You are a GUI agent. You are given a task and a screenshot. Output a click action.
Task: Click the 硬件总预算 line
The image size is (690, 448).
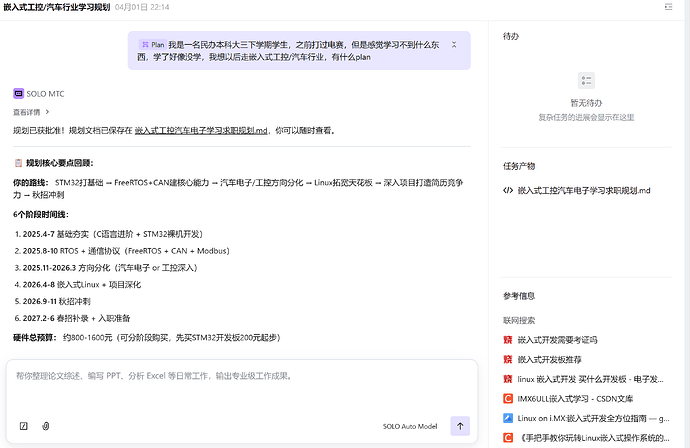(x=147, y=338)
